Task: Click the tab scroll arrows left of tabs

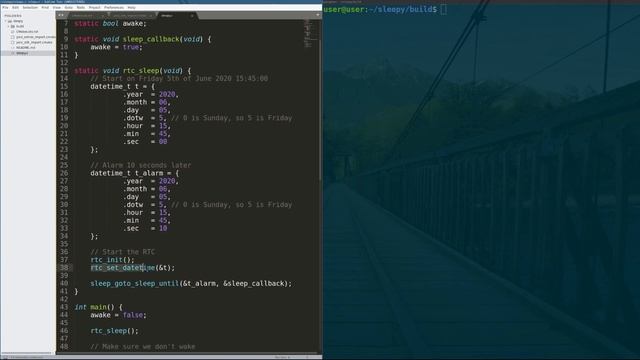Action: click(x=61, y=15)
